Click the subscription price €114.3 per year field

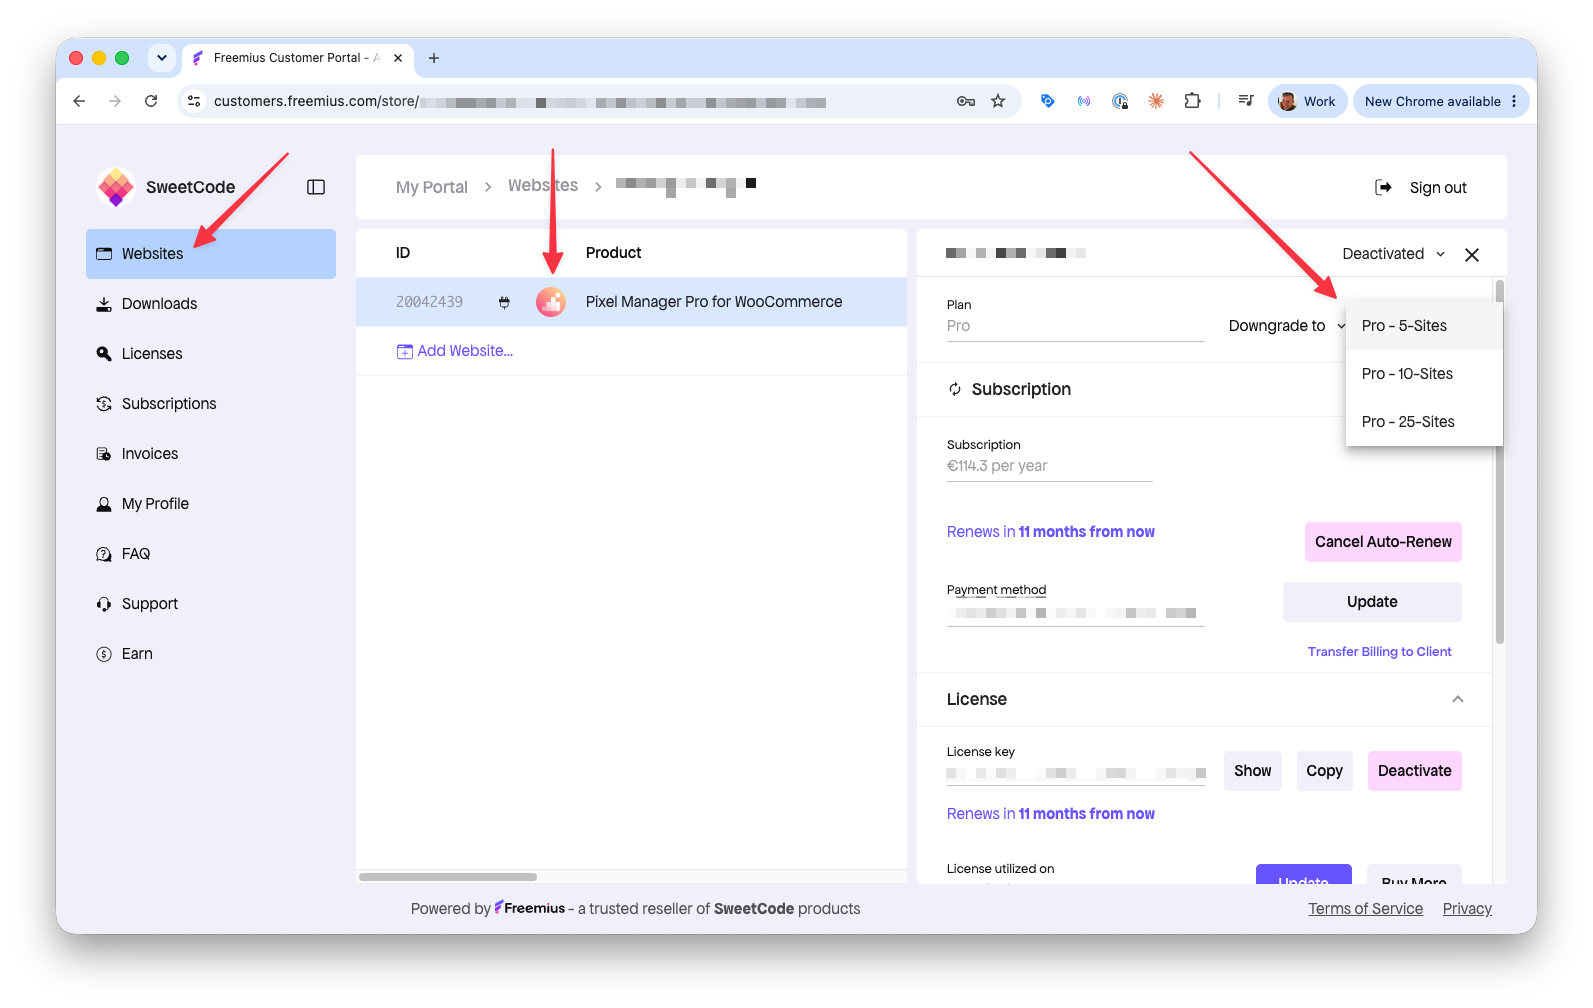pyautogui.click(x=1050, y=466)
